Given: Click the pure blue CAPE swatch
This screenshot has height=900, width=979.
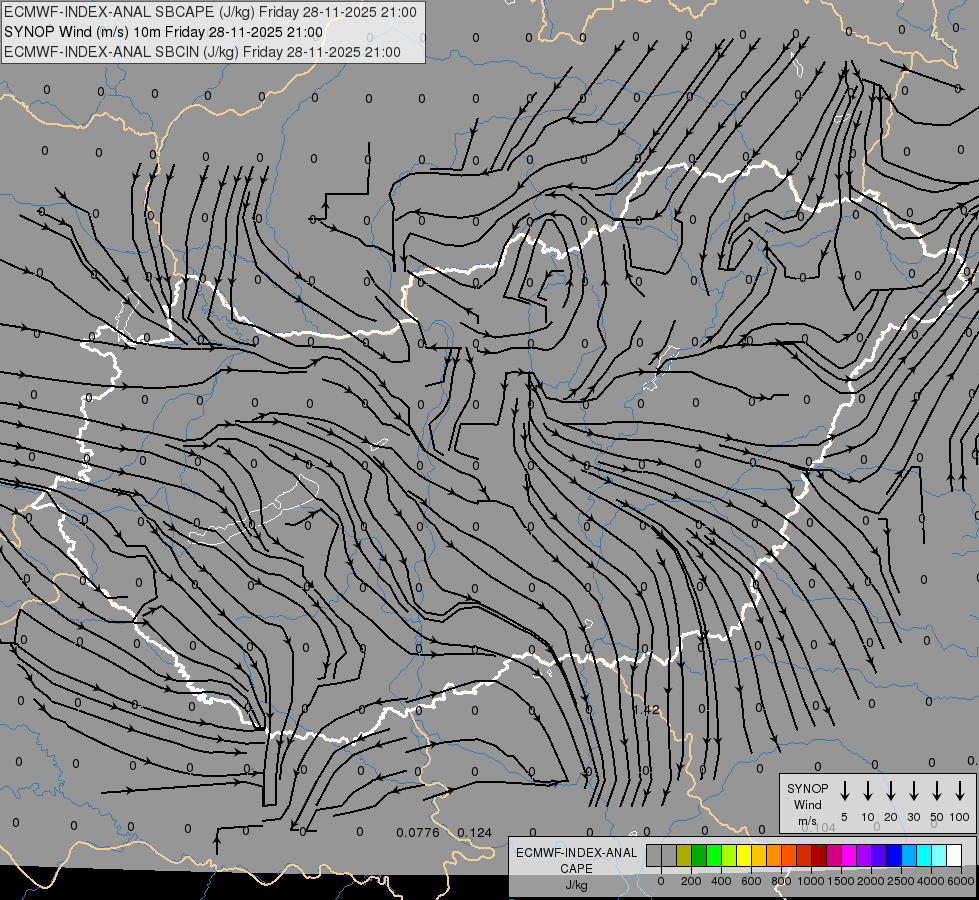Looking at the screenshot, I should click(x=893, y=855).
